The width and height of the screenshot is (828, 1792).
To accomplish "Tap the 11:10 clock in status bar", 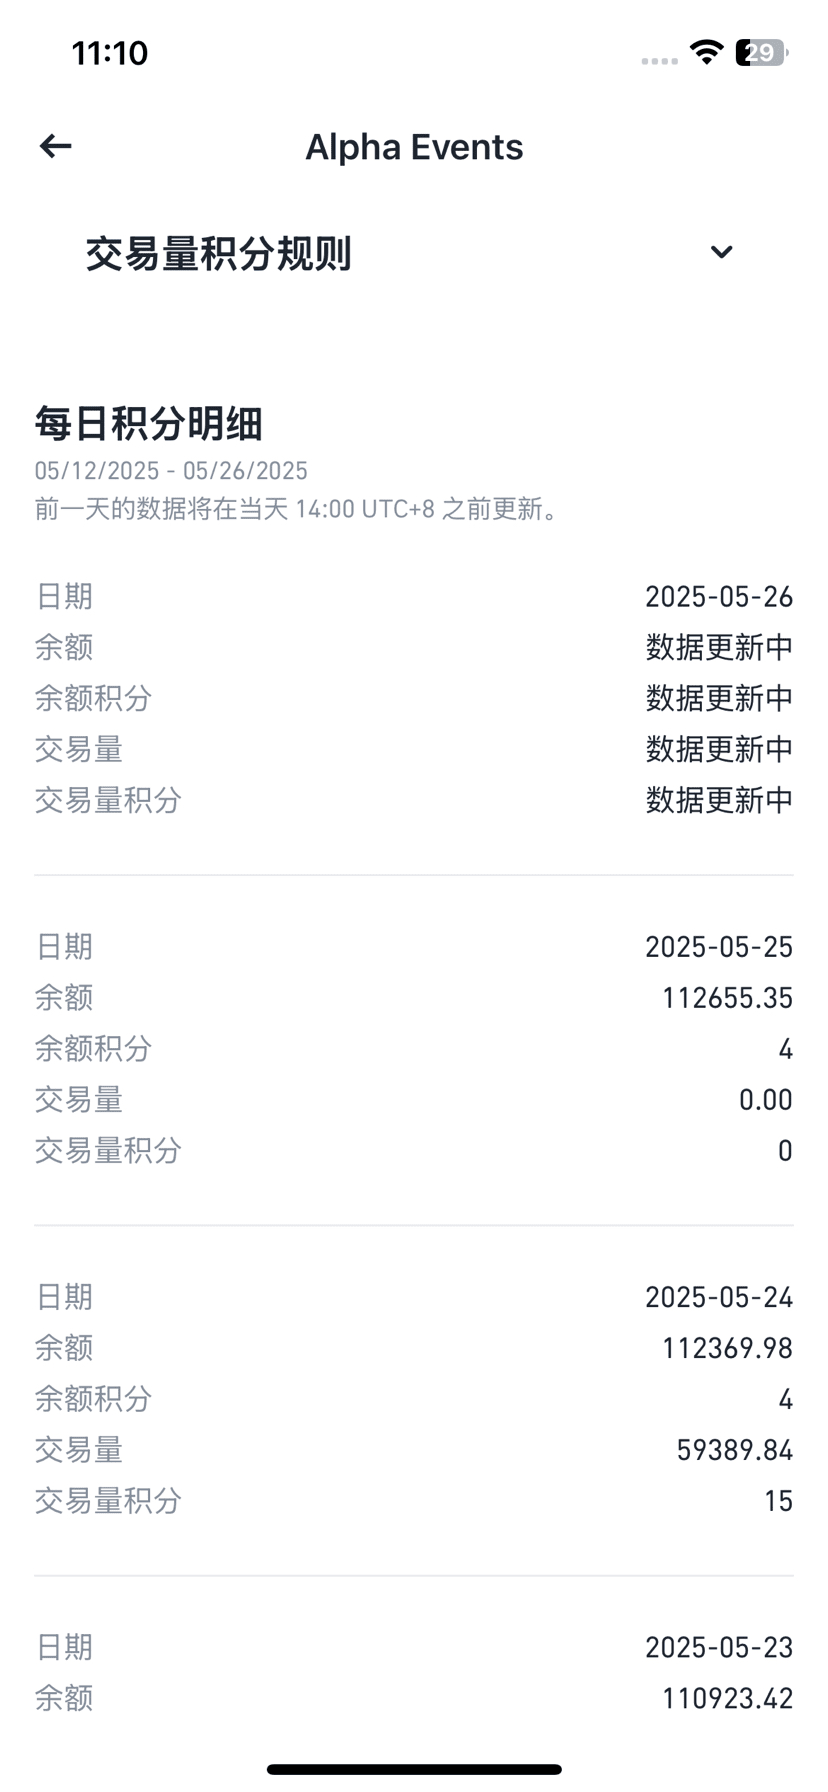I will (x=109, y=53).
